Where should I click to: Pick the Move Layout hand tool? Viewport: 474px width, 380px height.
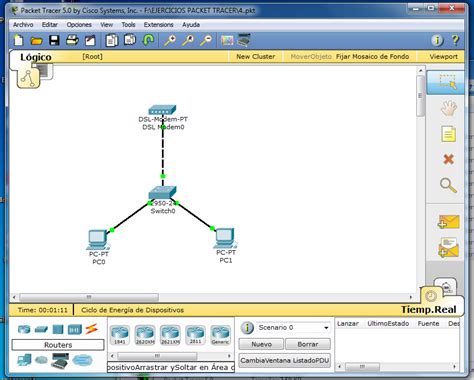point(448,108)
